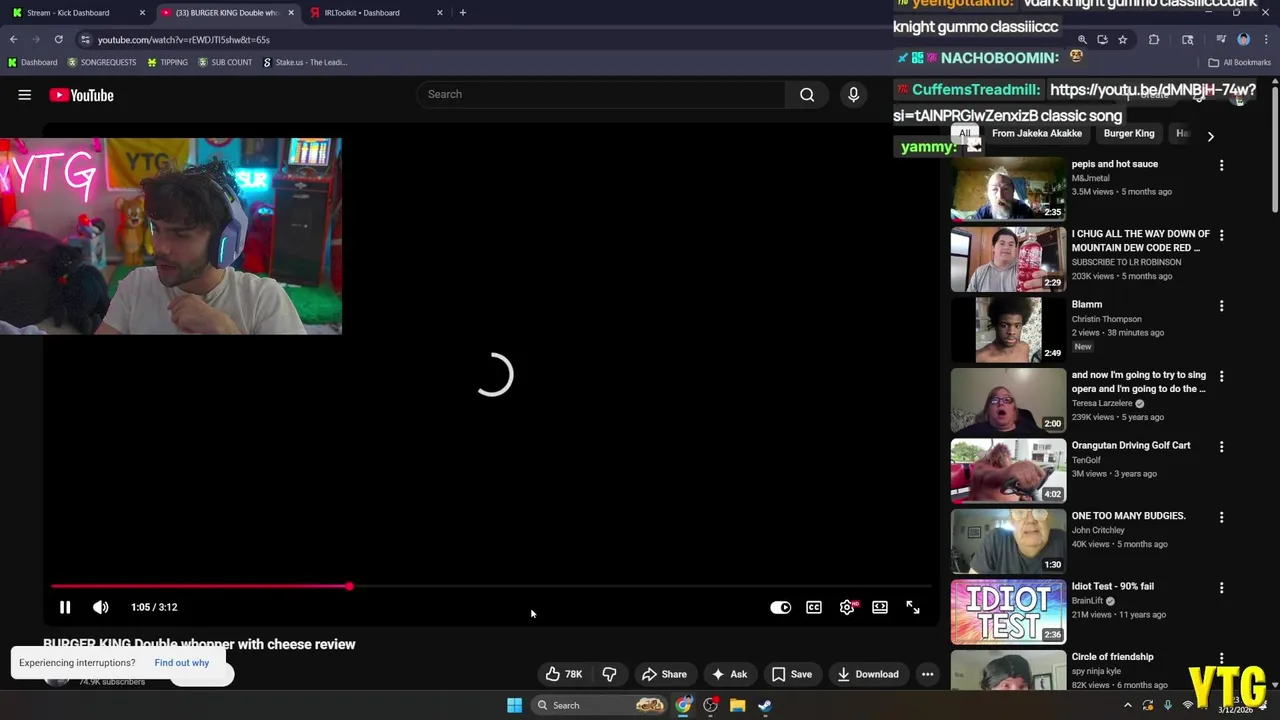Reload the current page
This screenshot has height=720, width=1280.
tap(59, 40)
